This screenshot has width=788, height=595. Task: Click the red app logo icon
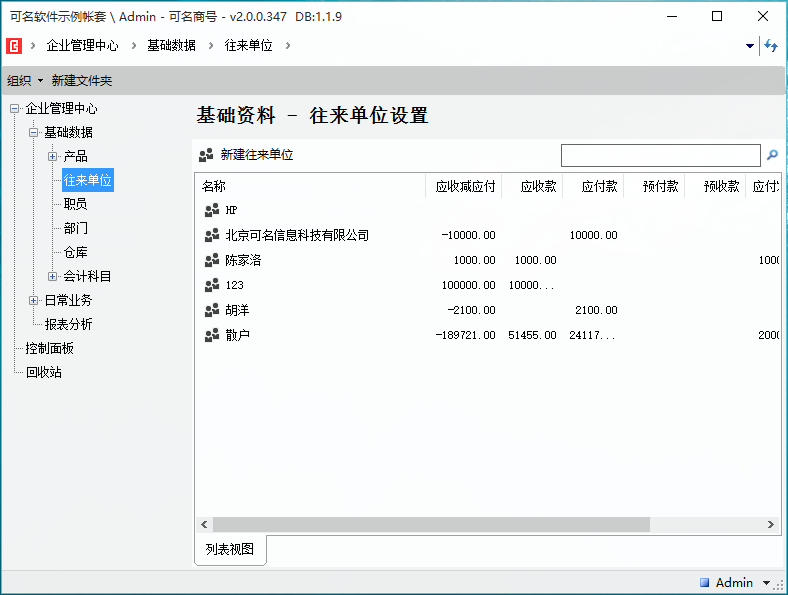point(14,46)
